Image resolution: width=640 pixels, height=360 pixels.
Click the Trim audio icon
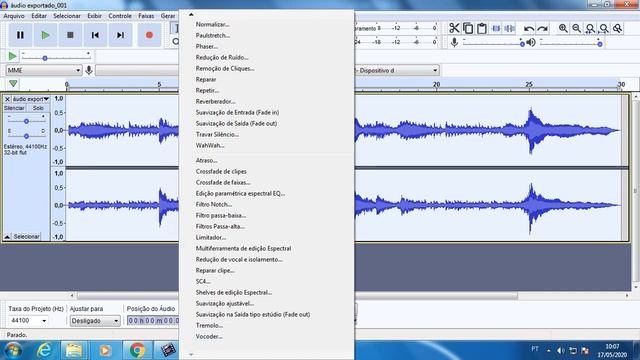pos(496,28)
